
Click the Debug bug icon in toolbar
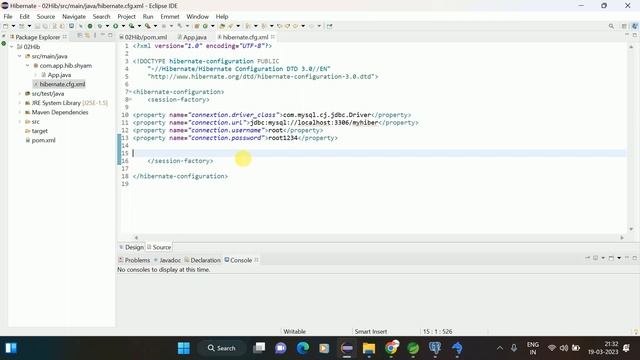pos(100,26)
